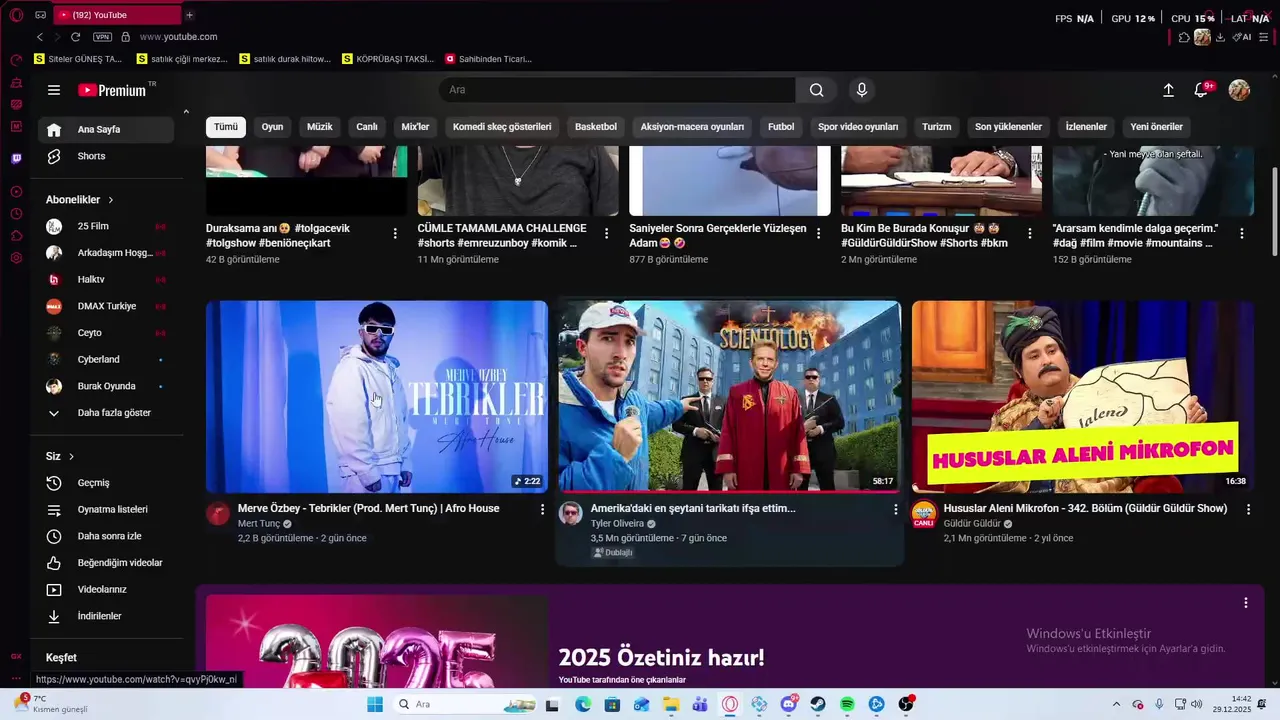Open the GX Corner controller icon

[x=40, y=15]
